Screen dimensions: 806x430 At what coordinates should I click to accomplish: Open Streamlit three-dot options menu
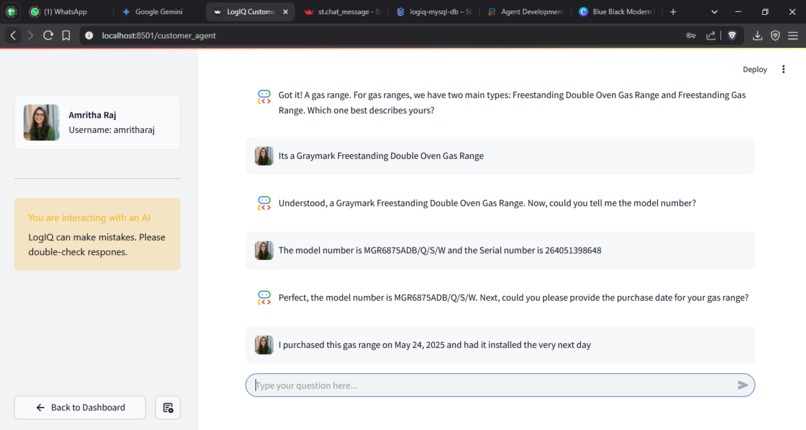click(x=783, y=69)
